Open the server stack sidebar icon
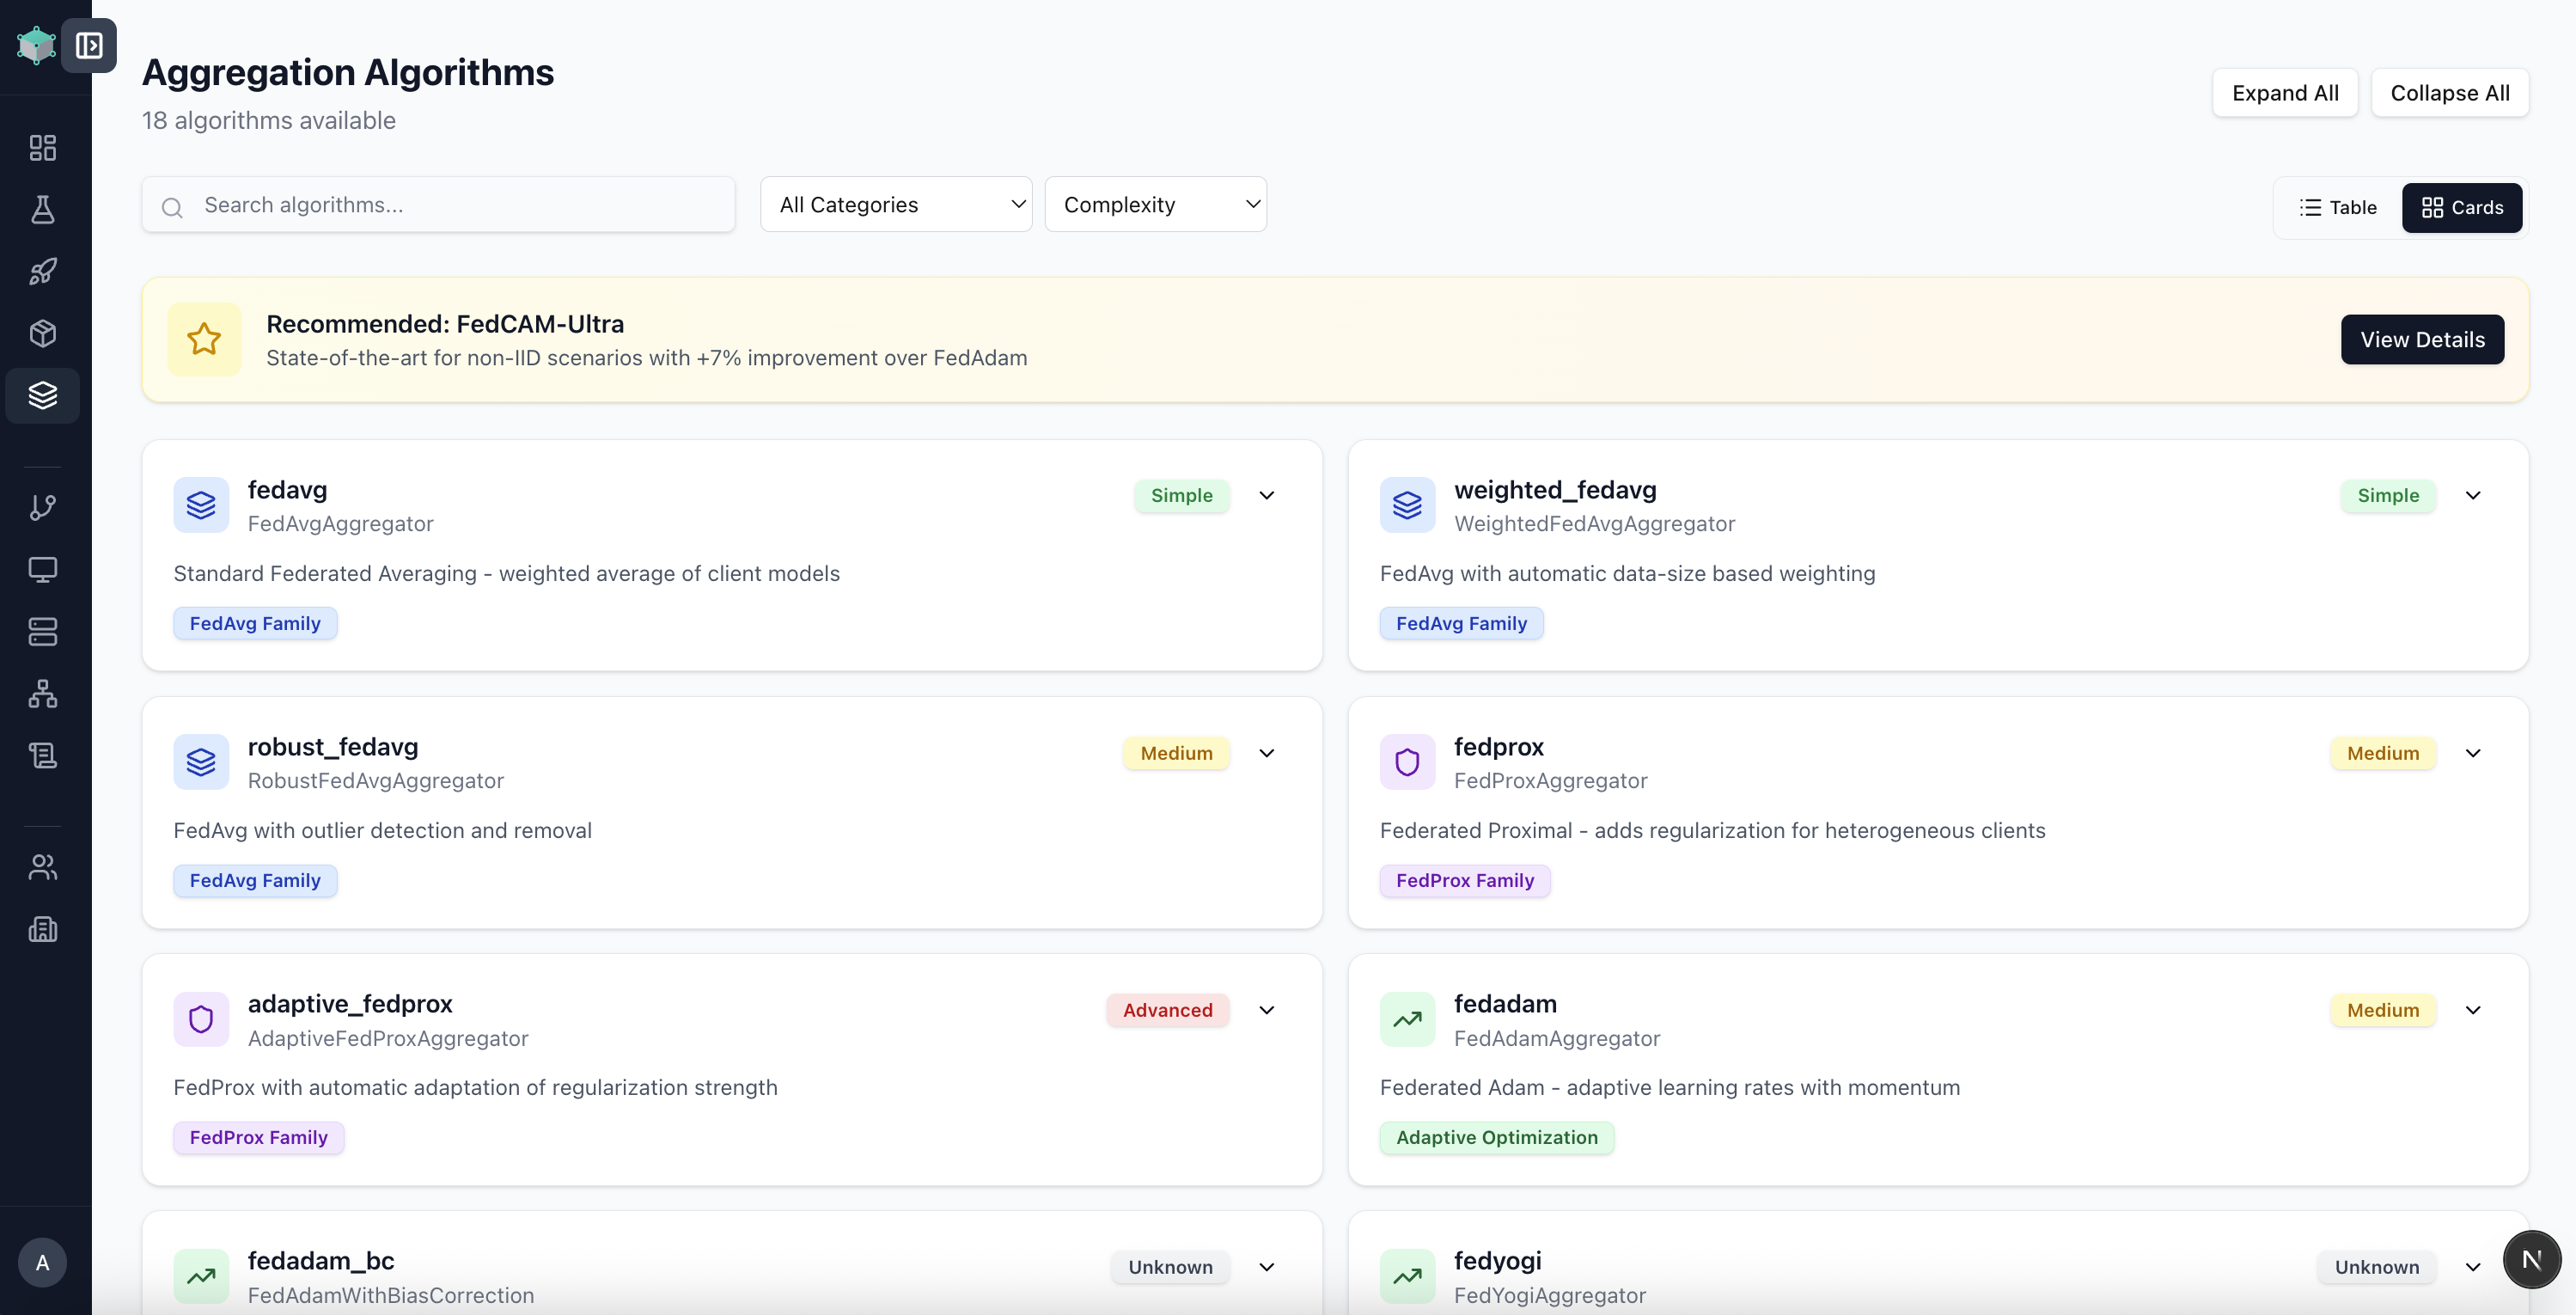Viewport: 2576px width, 1315px height. (42, 632)
